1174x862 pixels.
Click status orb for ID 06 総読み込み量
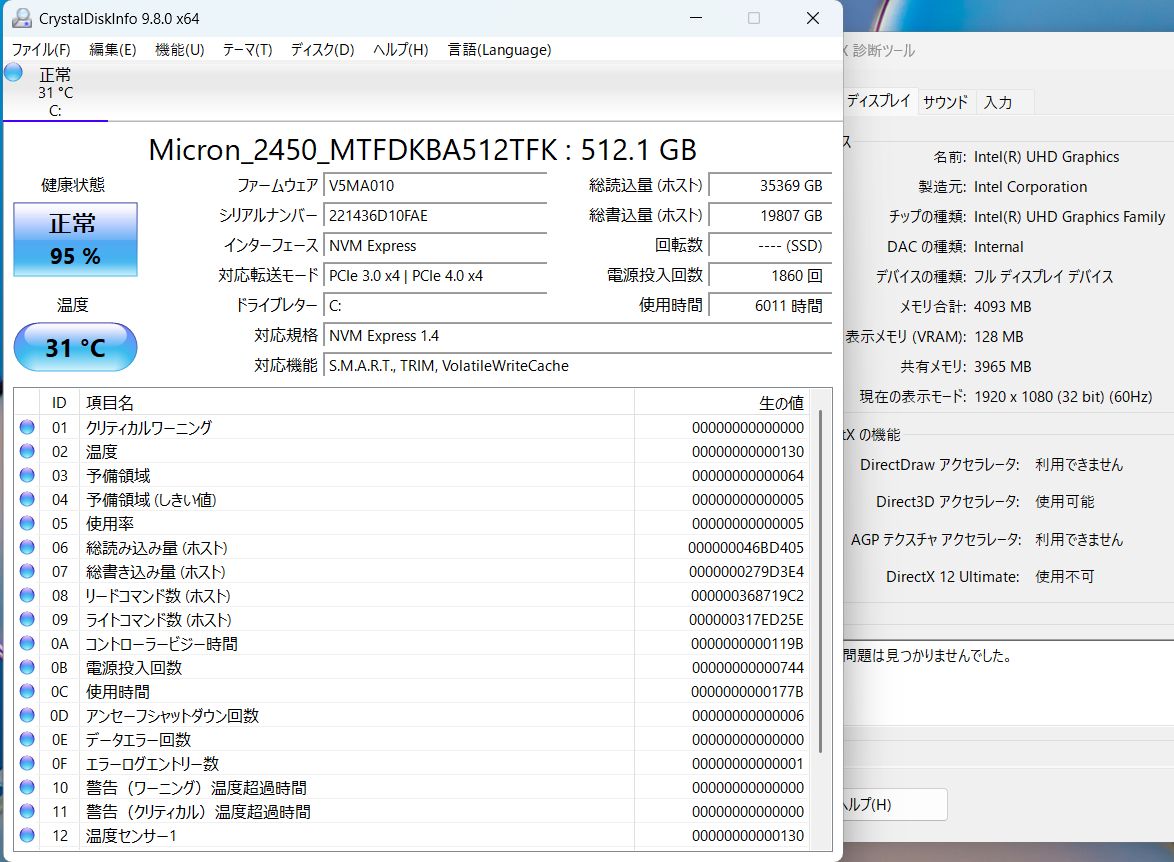pos(27,547)
